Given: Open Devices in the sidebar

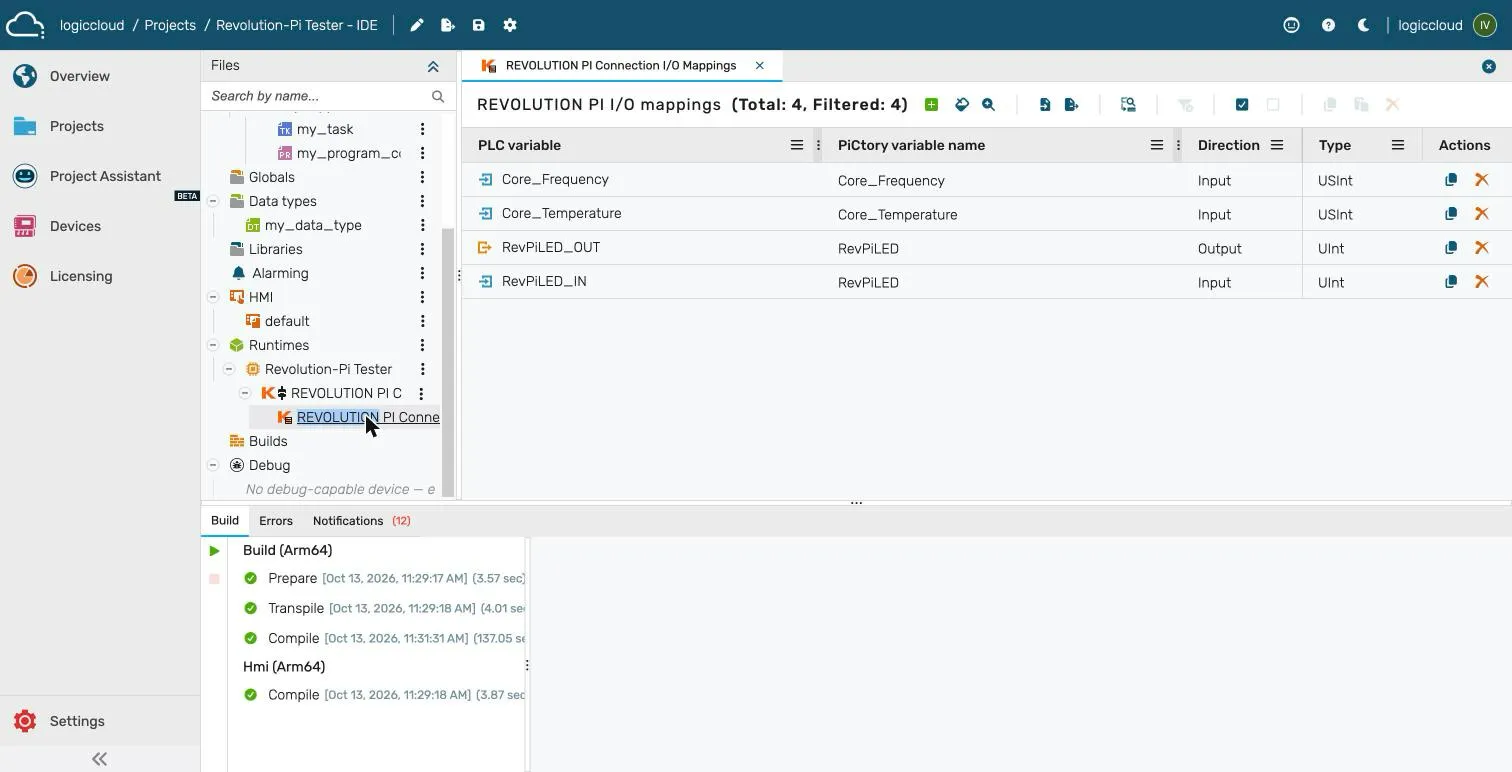Looking at the screenshot, I should pyautogui.click(x=75, y=226).
